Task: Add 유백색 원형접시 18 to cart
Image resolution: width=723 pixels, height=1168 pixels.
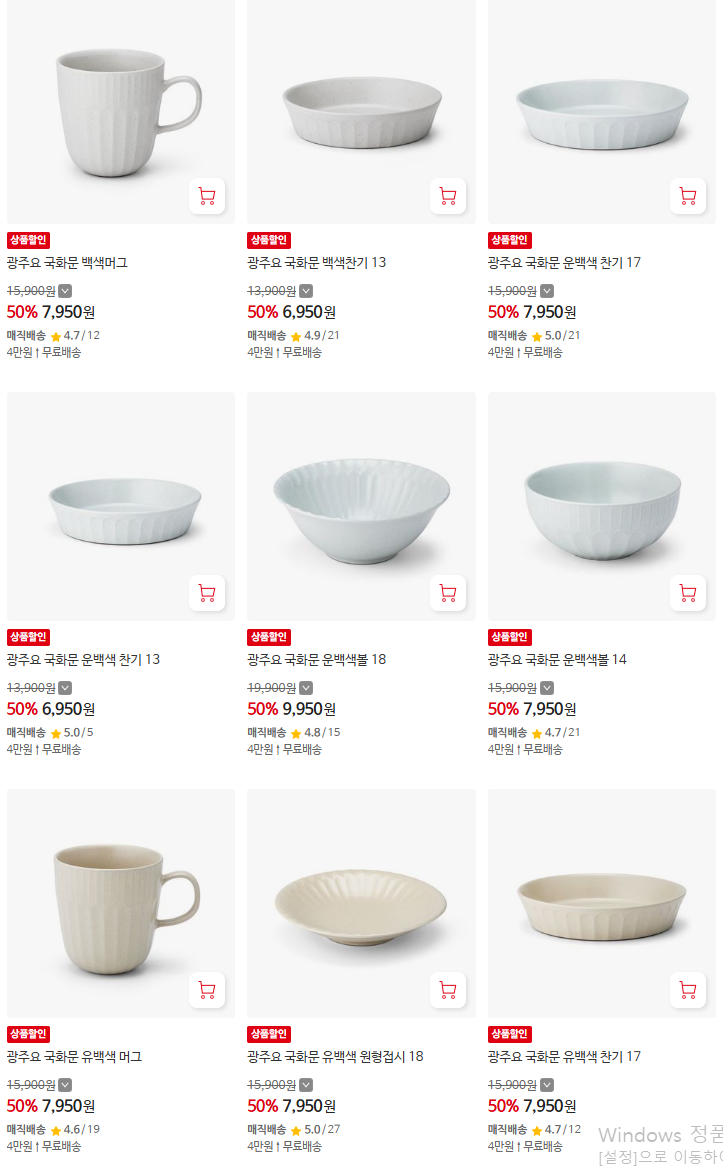Action: (x=448, y=991)
